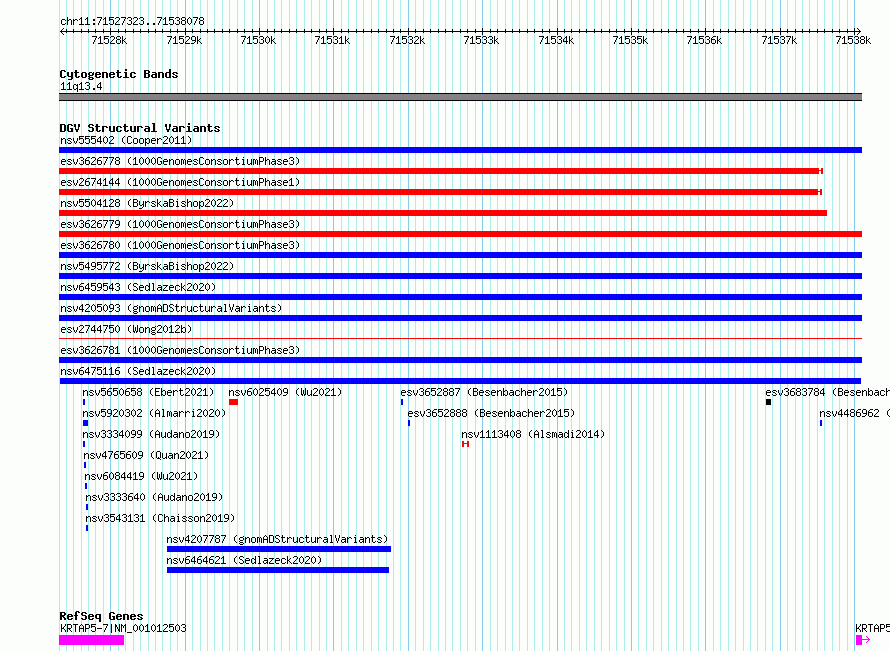Click the DGV Structural Variants track title

(140, 128)
